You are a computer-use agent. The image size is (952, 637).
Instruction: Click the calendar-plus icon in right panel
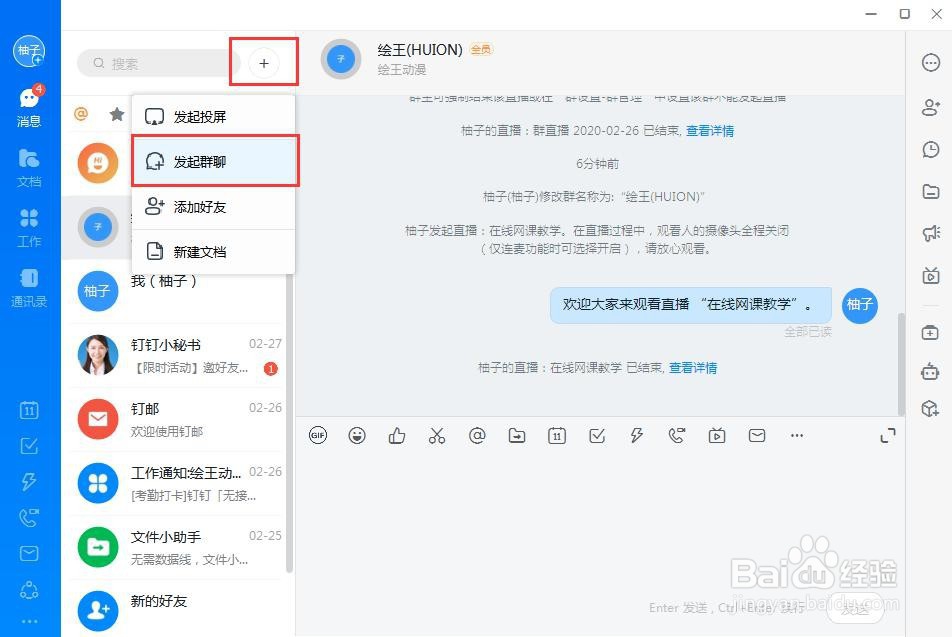coord(930,333)
